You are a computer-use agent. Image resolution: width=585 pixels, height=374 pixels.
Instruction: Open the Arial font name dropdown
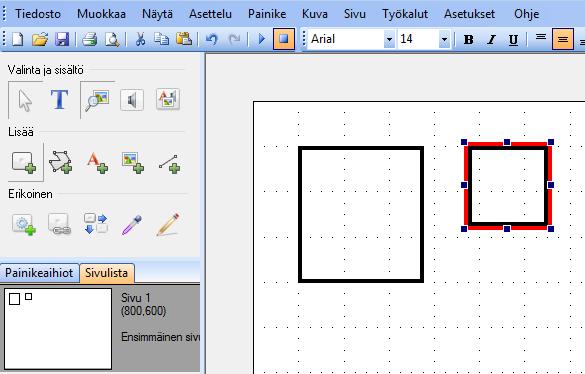pyautogui.click(x=389, y=39)
